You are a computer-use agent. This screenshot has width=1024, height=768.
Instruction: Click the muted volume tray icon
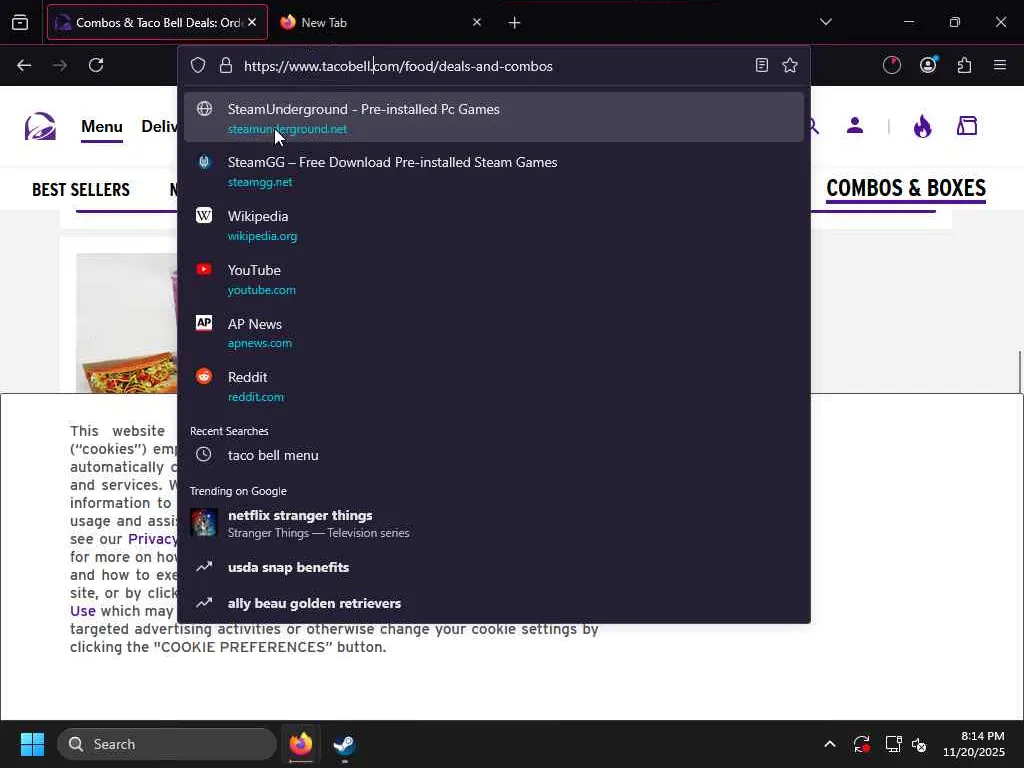pyautogui.click(x=919, y=744)
